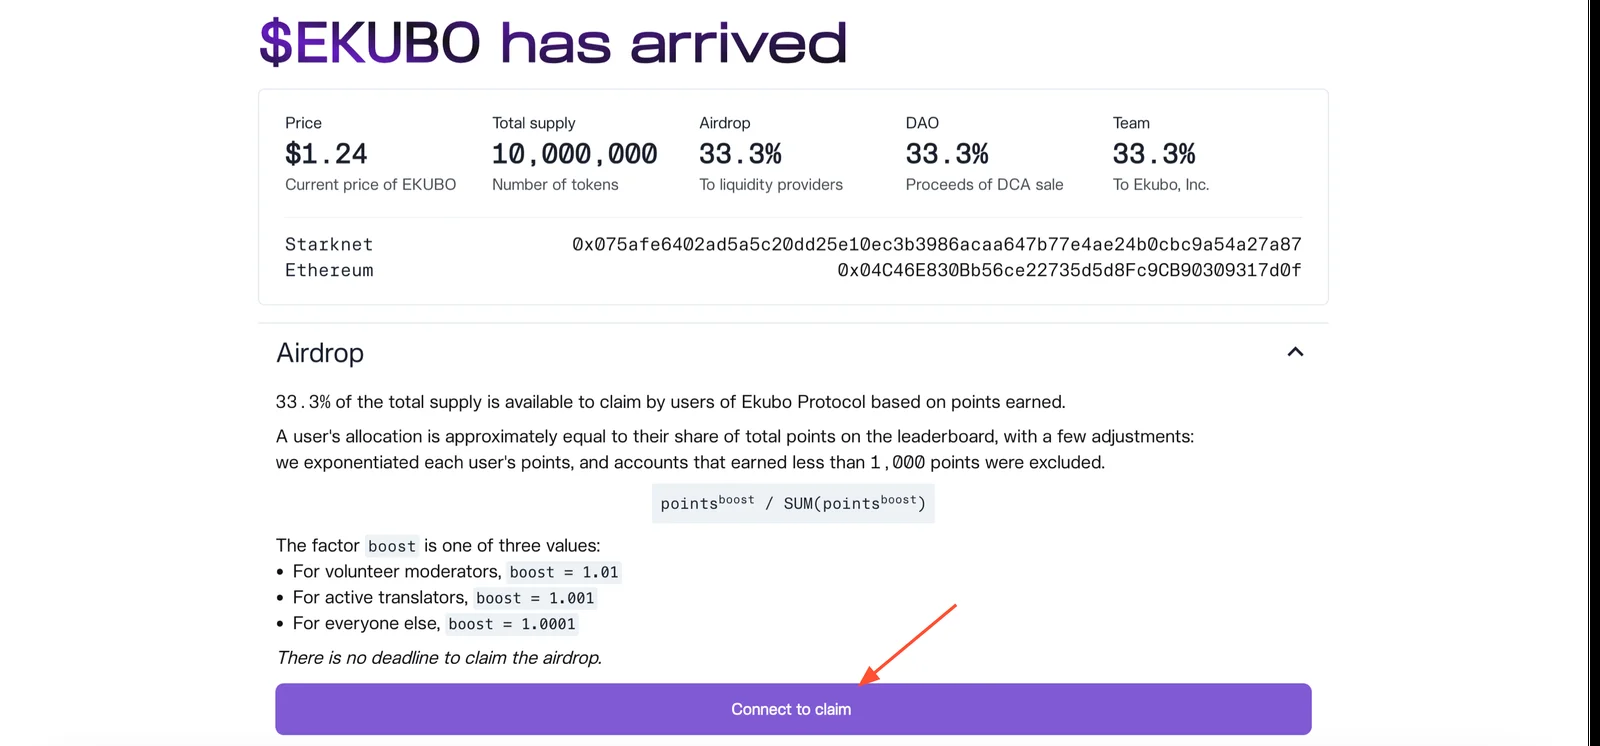Select the Ethereum contract address
Image resolution: width=1600 pixels, height=746 pixels.
[x=1069, y=270]
